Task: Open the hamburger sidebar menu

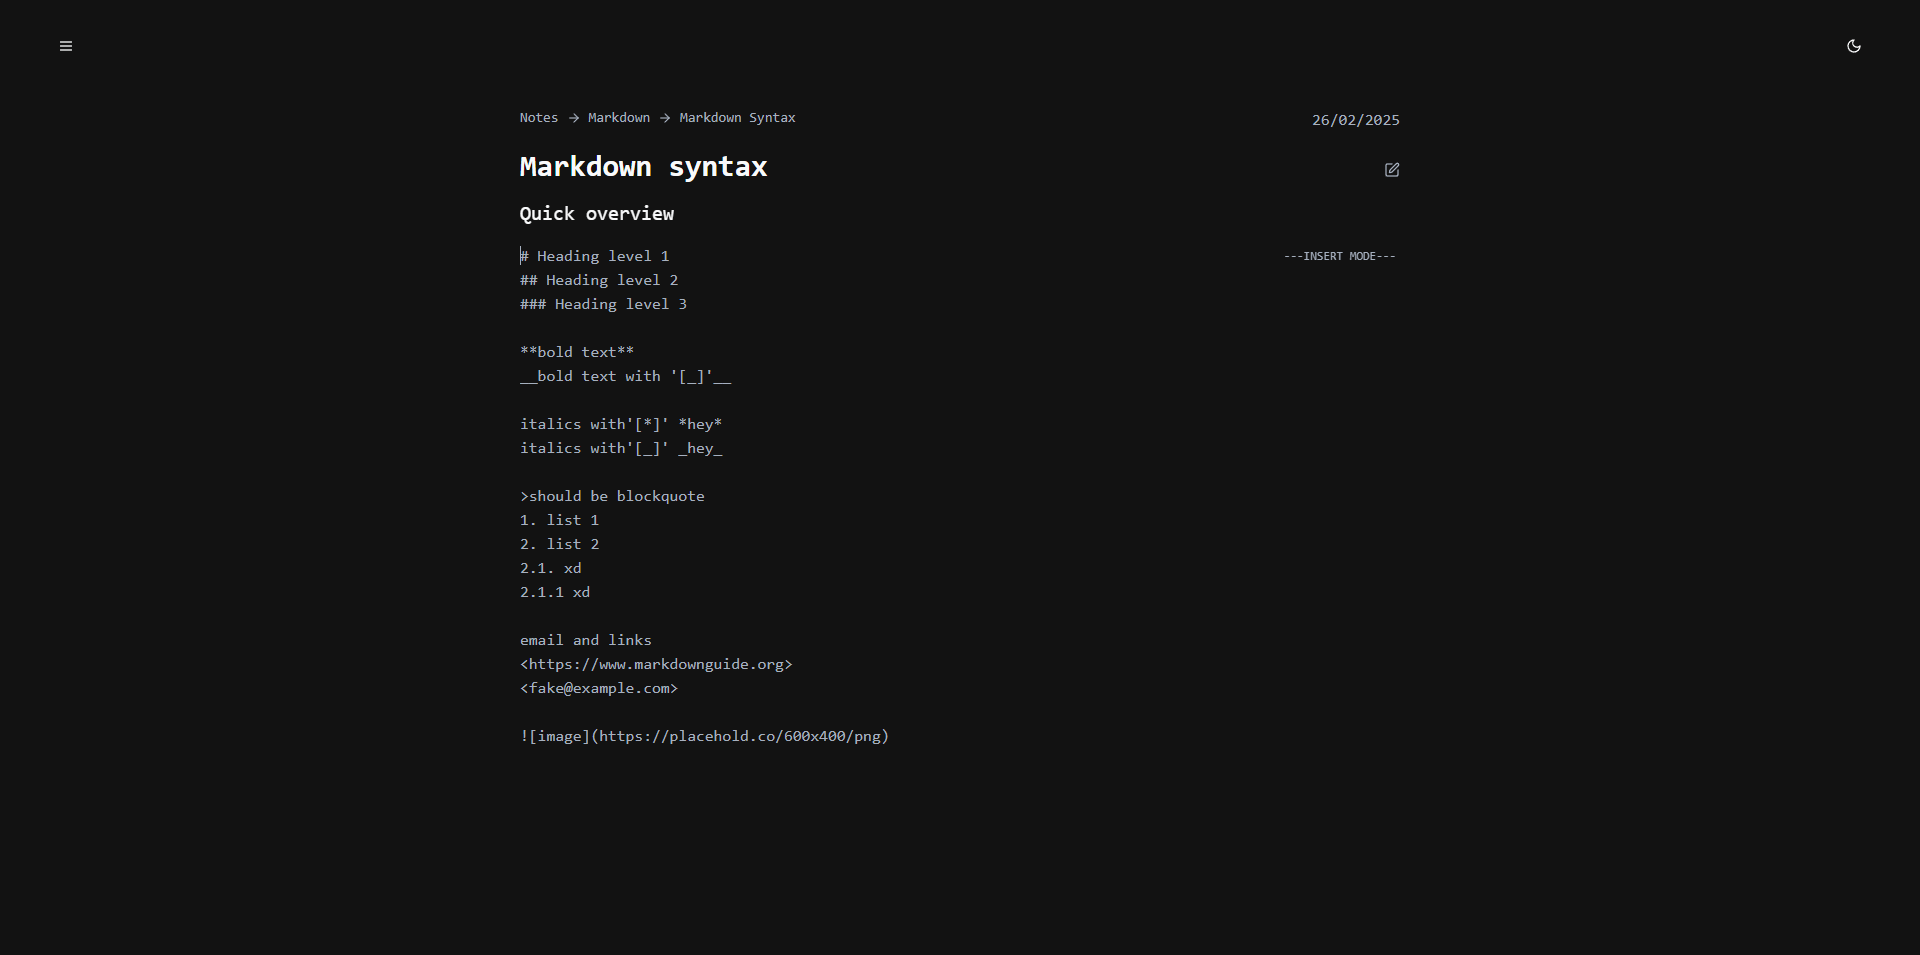Action: pos(66,46)
